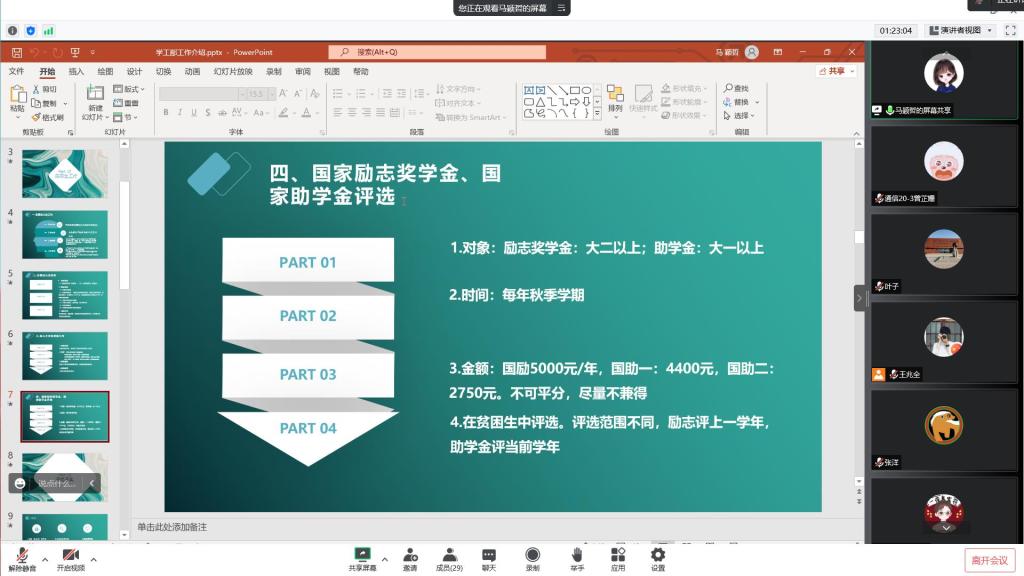Screen dimensions: 1024x576
Task: Unmute the microphone (解除静音)
Action: click(22, 556)
